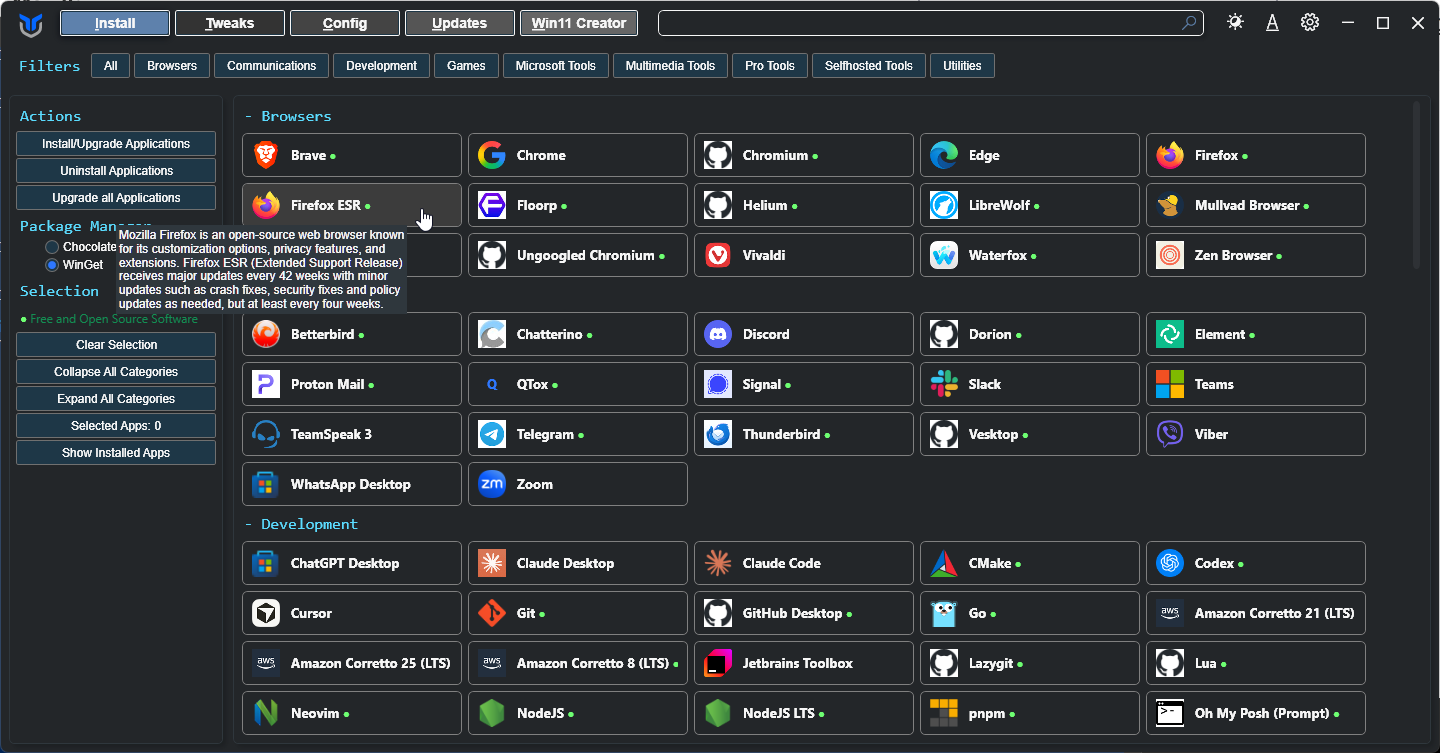Screen dimensions: 1440x753
Task: Click Install/Upgrade Applications button
Action: tap(116, 144)
